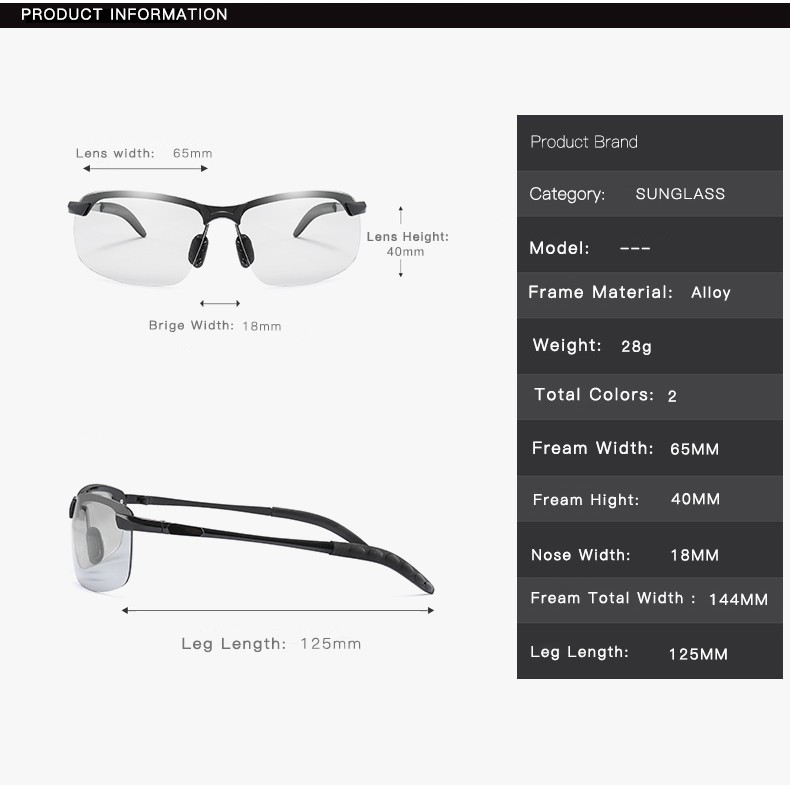Screen dimensions: 790x790
Task: Select the Category SUNGLASS row
Action: 649,194
